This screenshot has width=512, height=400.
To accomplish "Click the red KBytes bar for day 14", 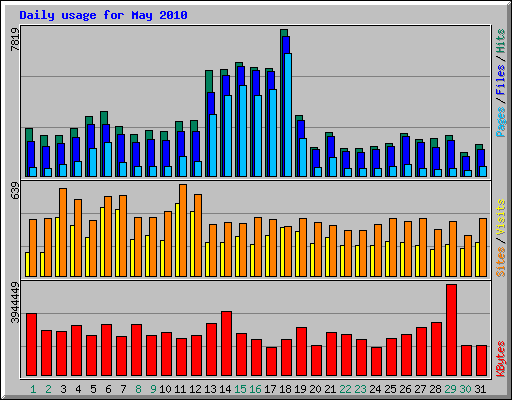I will click(227, 344).
